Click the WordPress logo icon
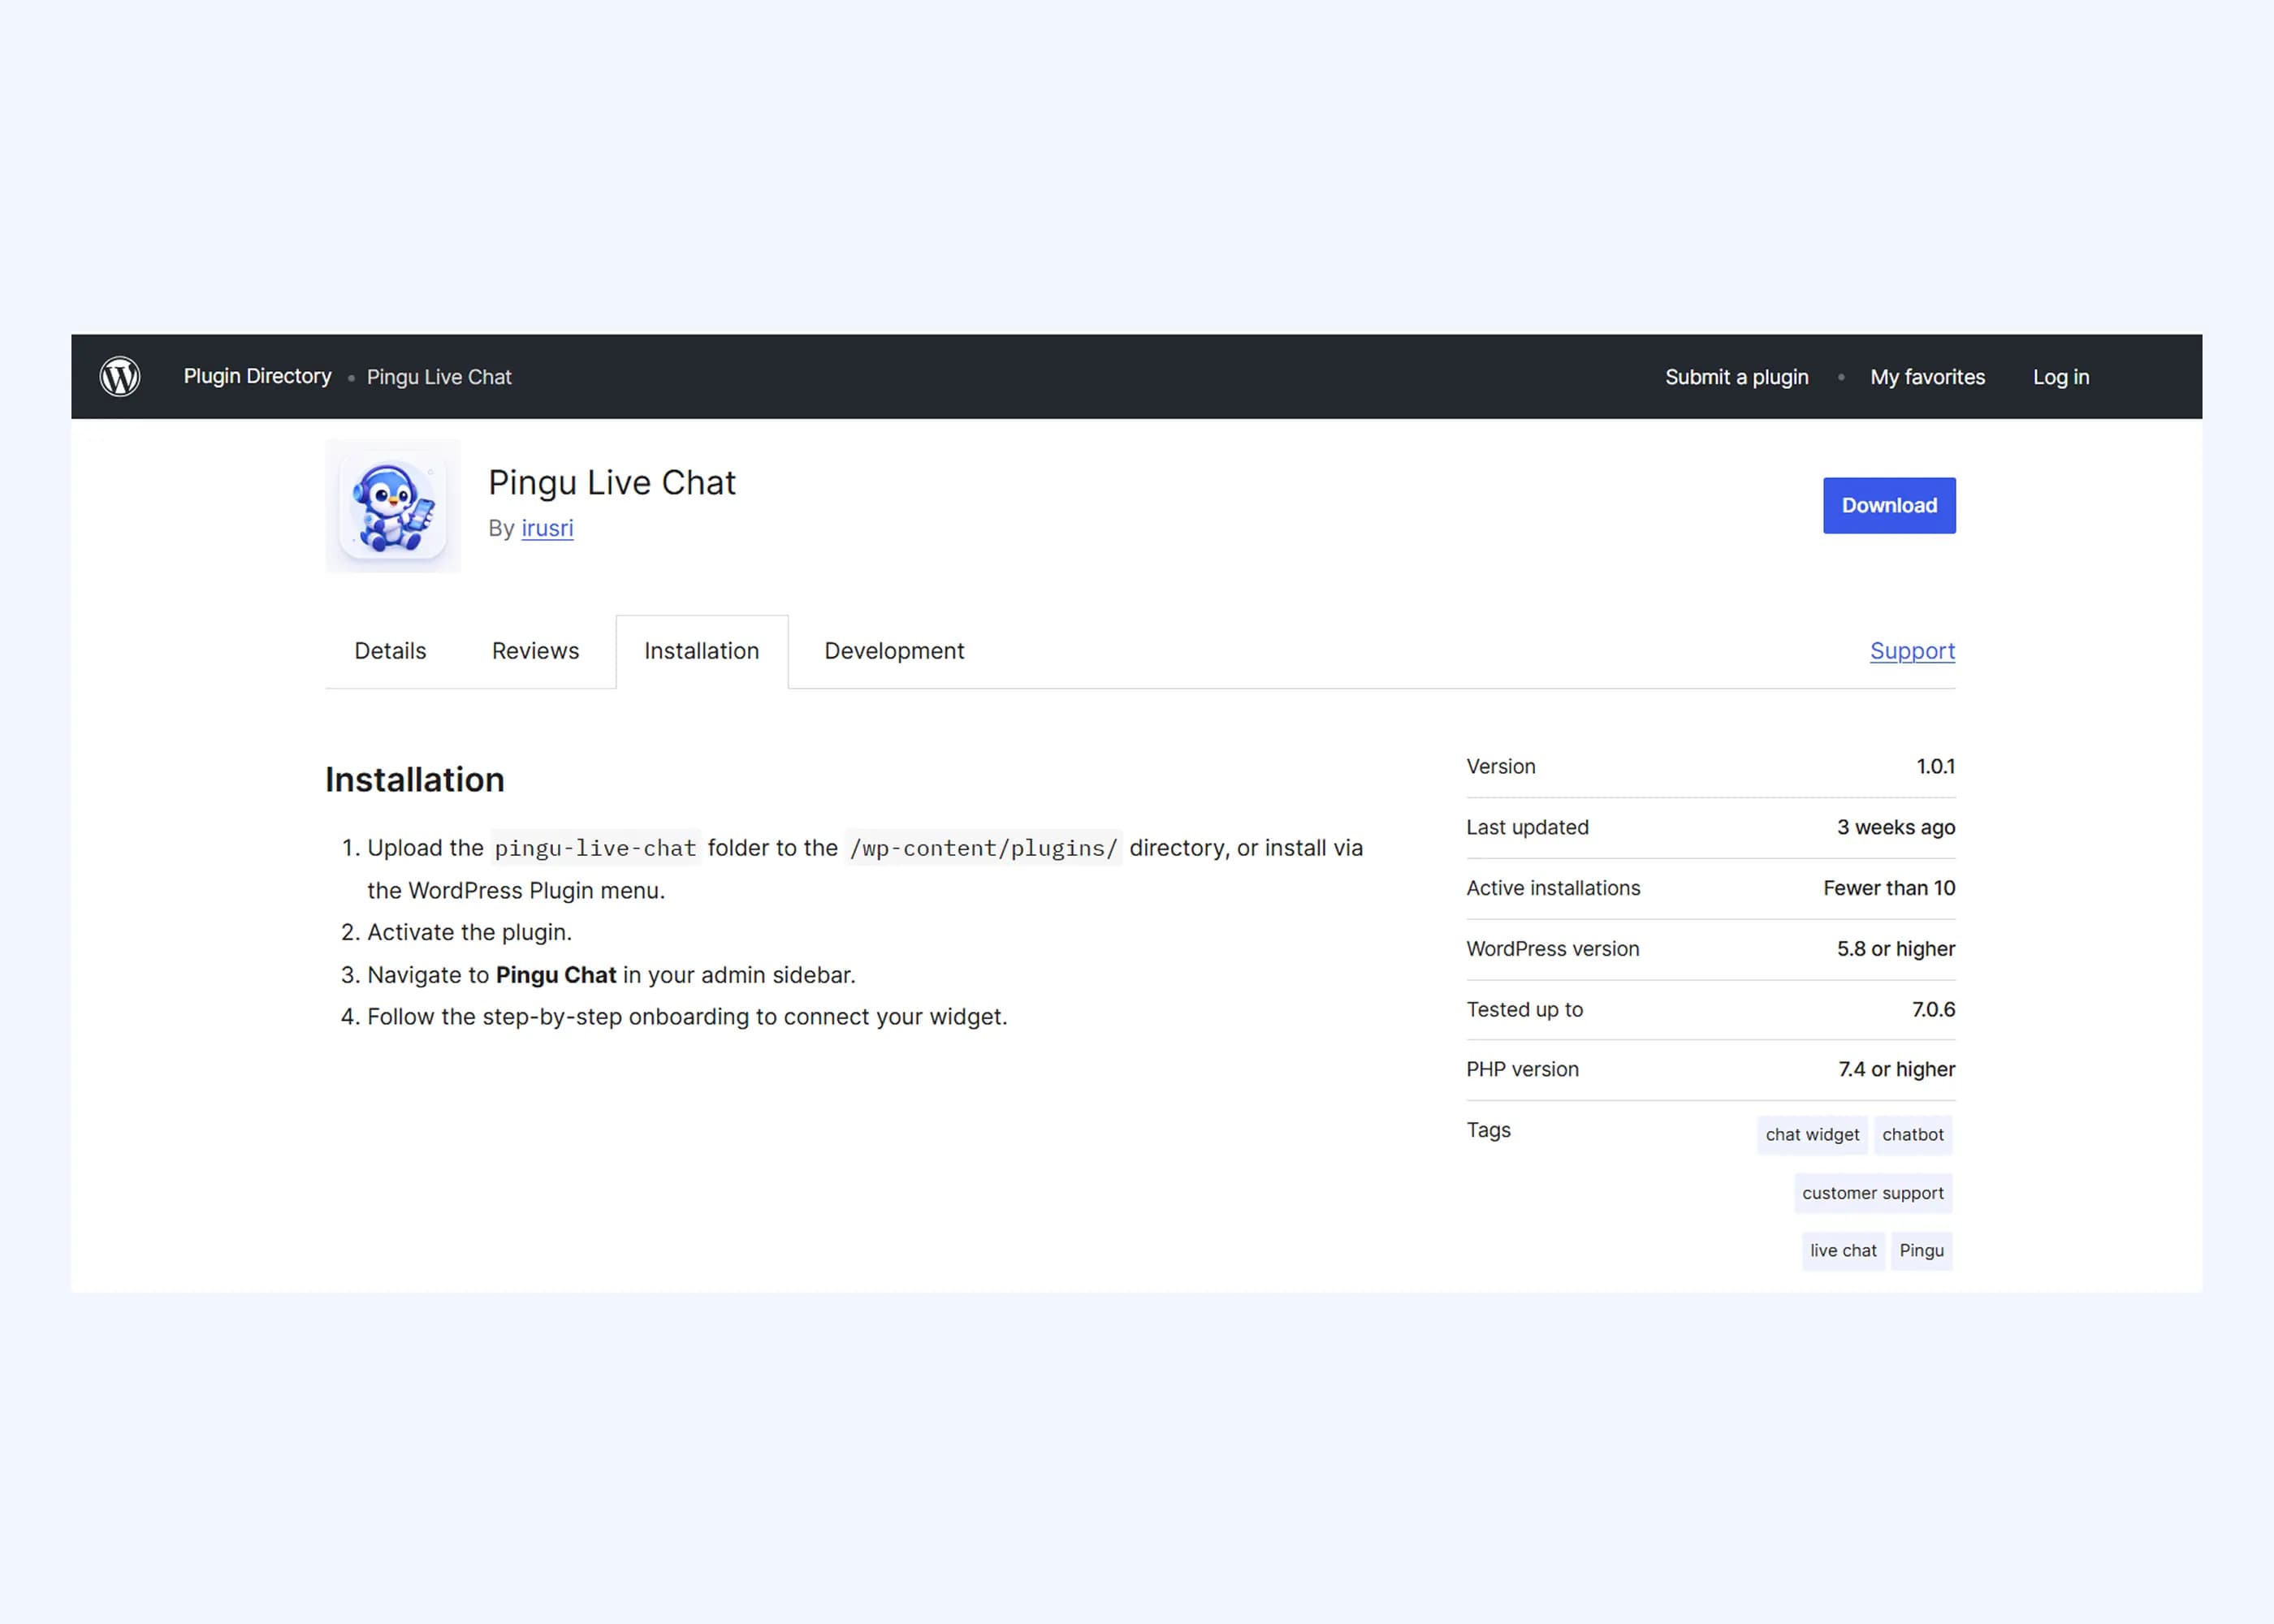Image resolution: width=2274 pixels, height=1624 pixels. click(120, 377)
